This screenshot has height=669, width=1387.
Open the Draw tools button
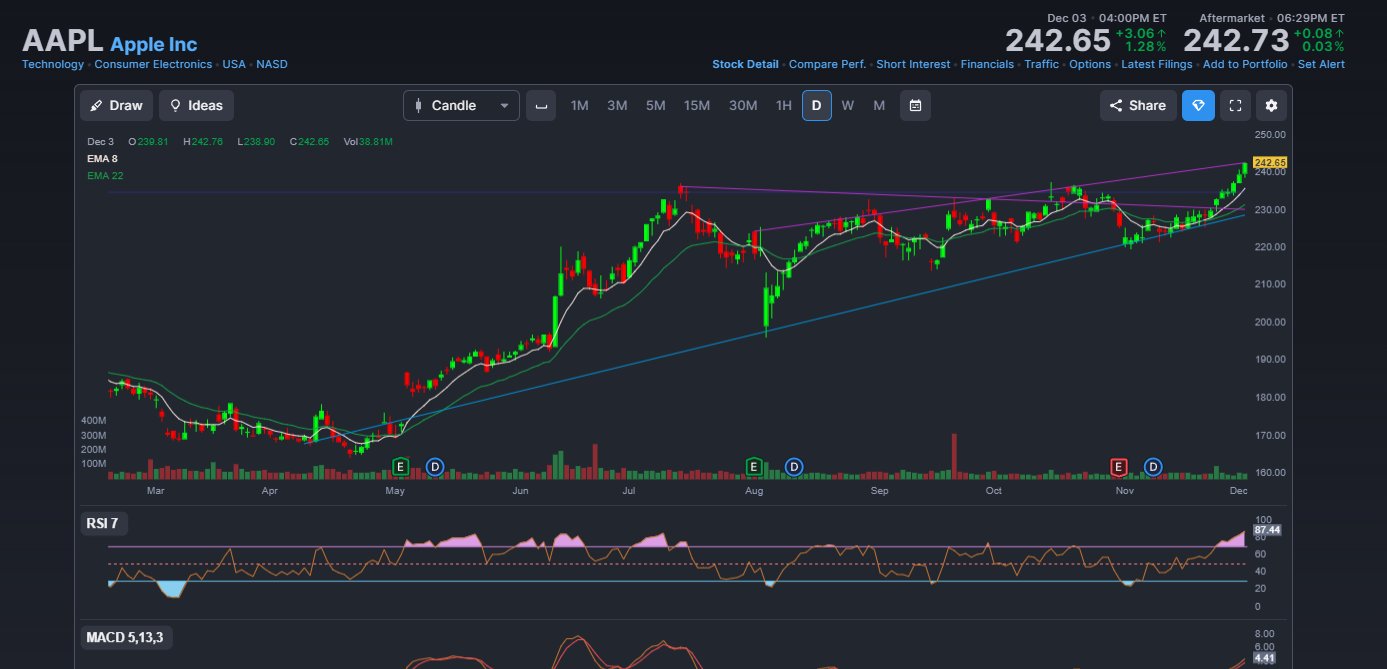116,105
